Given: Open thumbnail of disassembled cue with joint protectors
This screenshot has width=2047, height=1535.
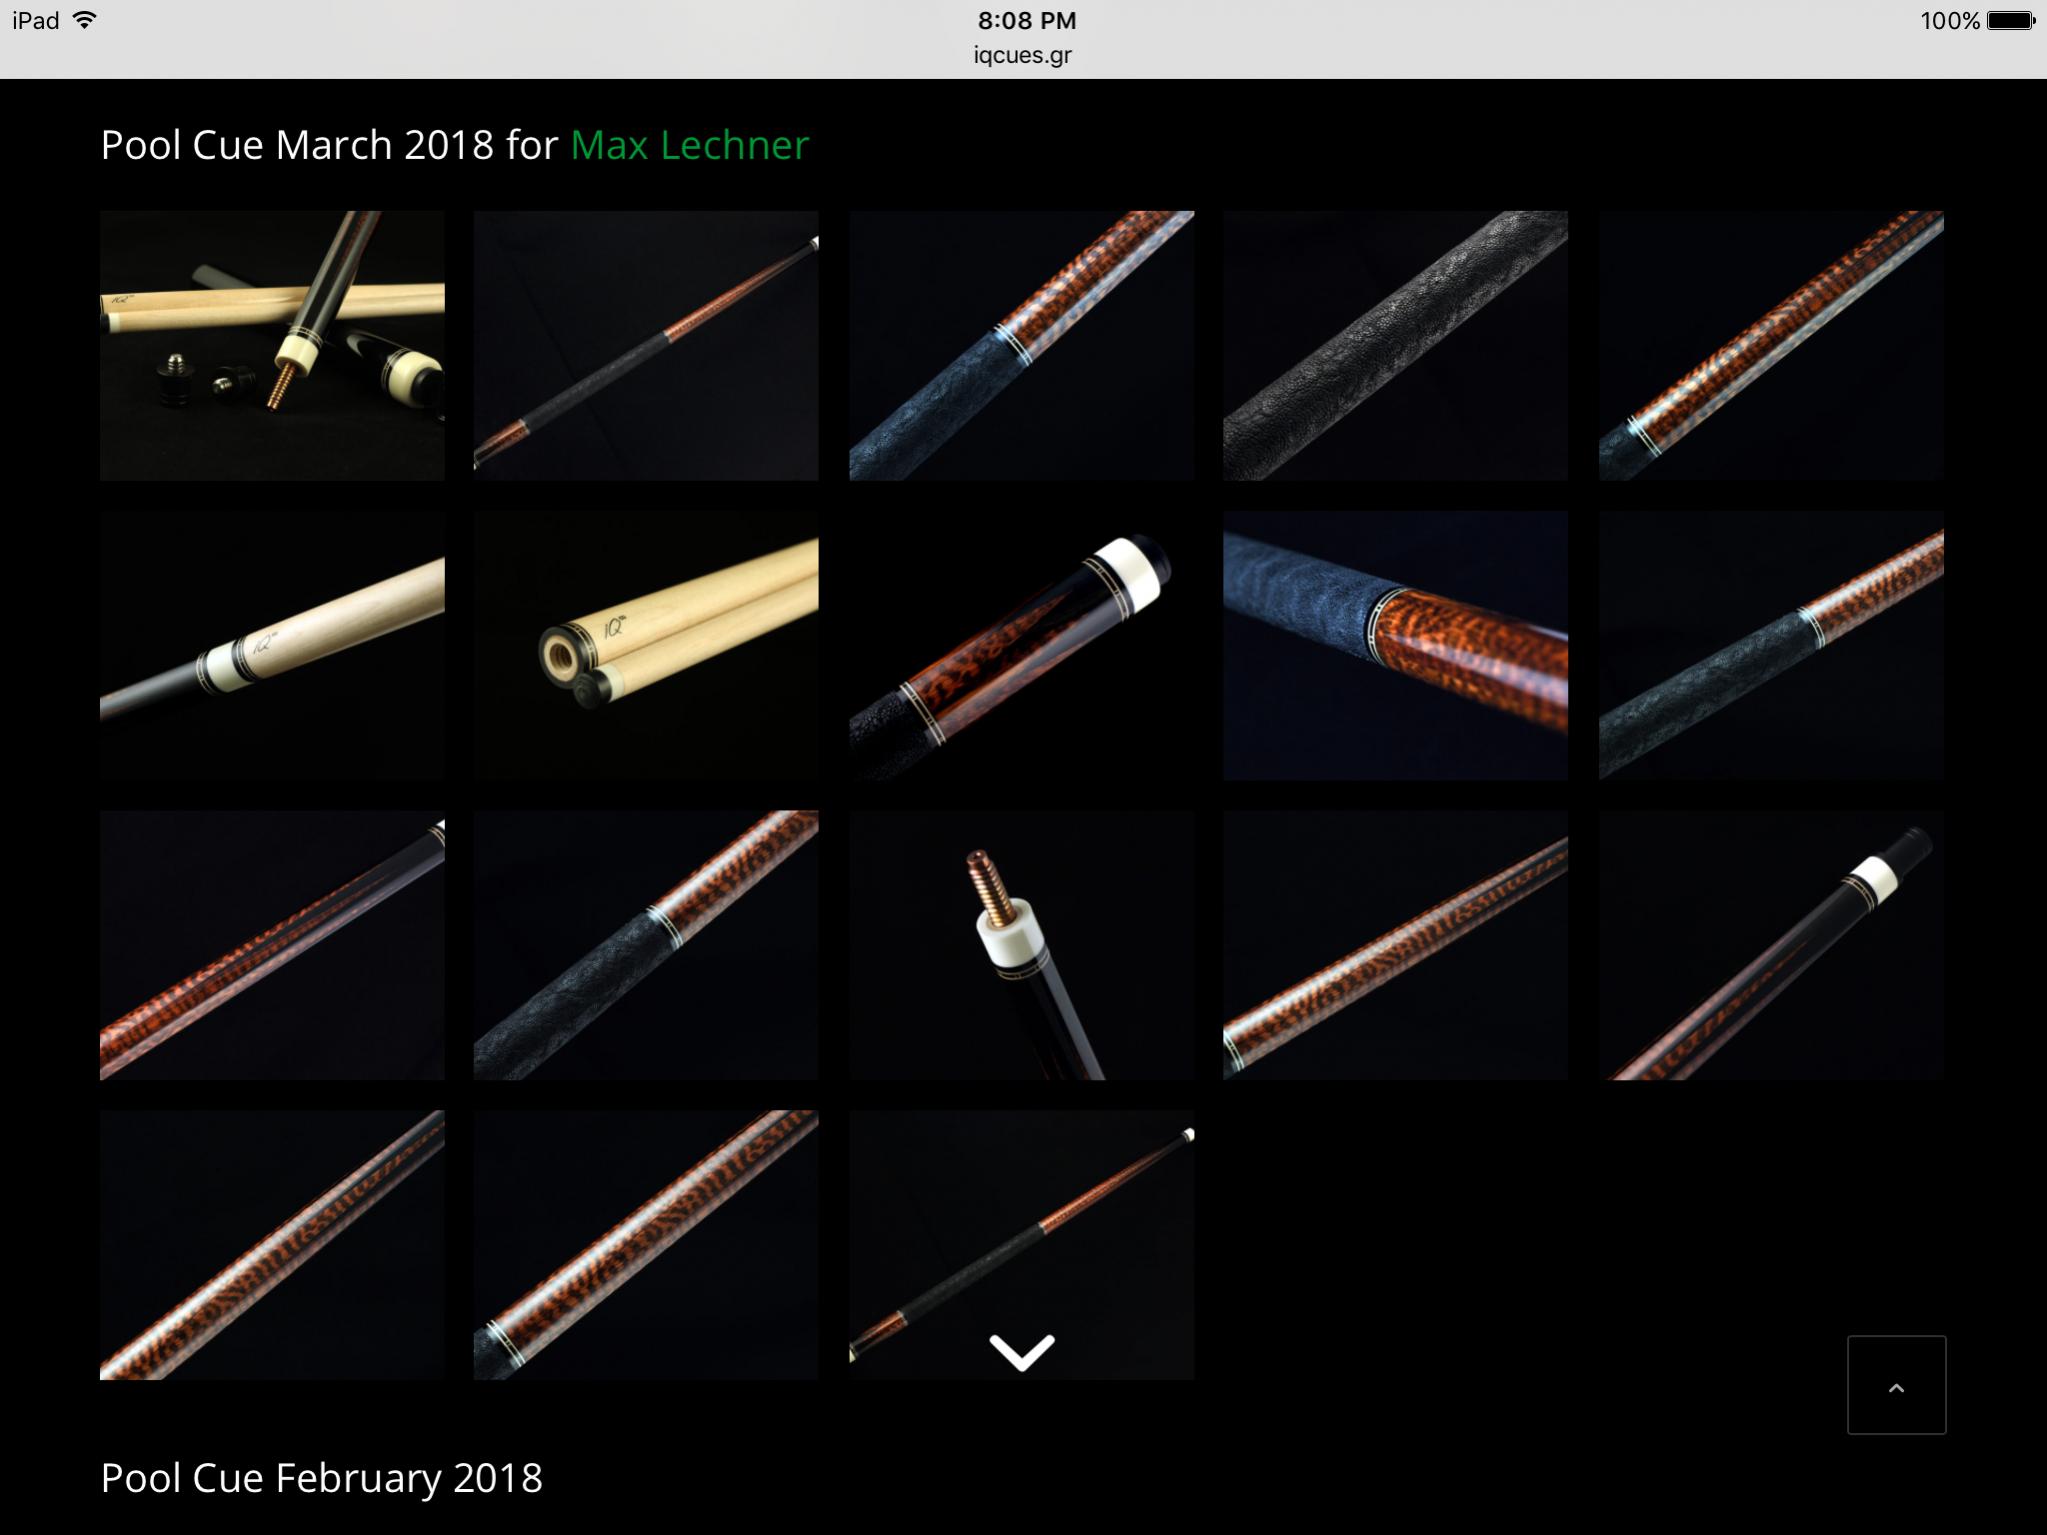Looking at the screenshot, I should coord(272,345).
